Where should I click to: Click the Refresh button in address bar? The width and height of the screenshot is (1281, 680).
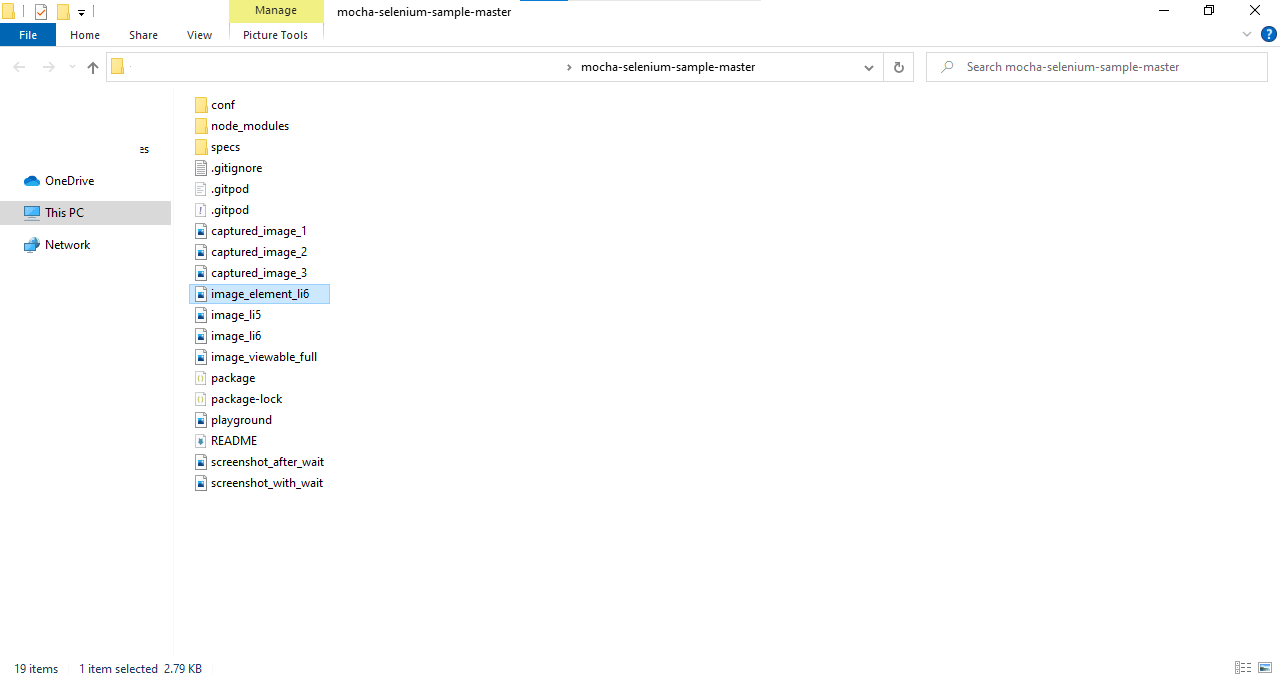click(x=898, y=67)
